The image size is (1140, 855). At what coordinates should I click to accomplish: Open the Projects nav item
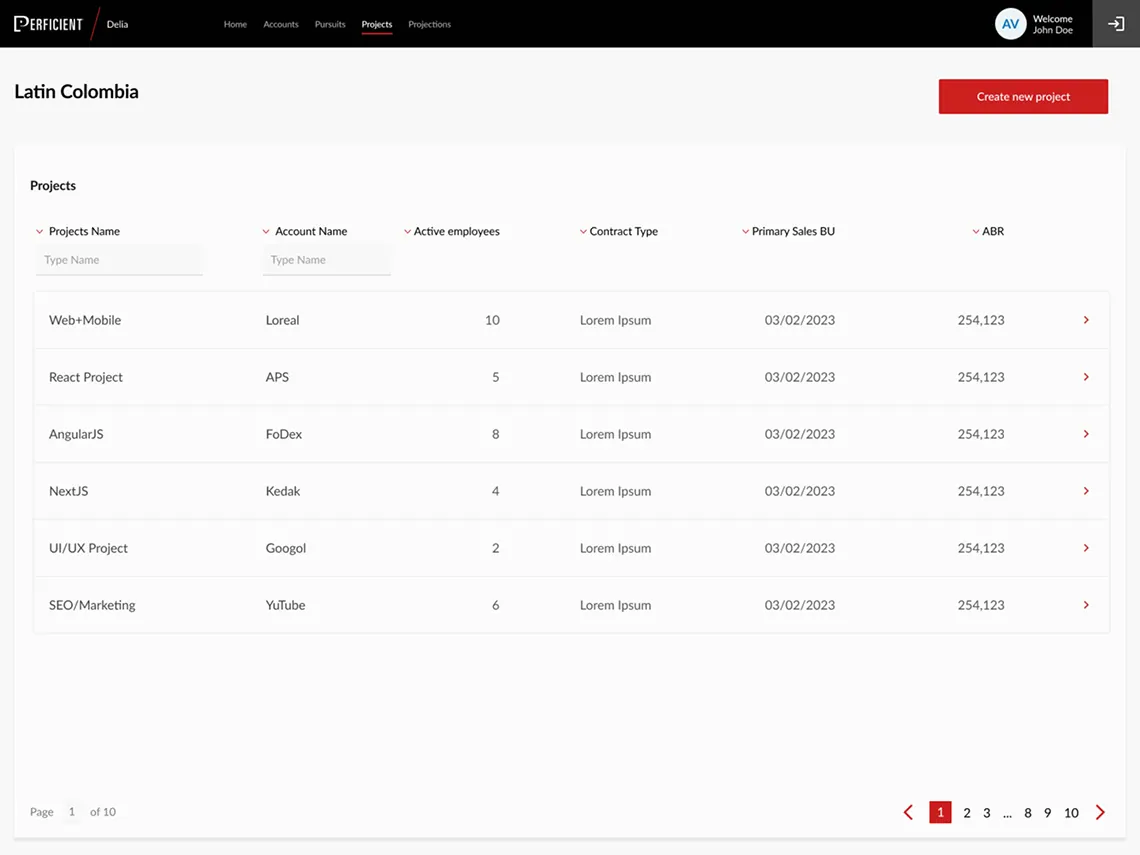point(377,24)
